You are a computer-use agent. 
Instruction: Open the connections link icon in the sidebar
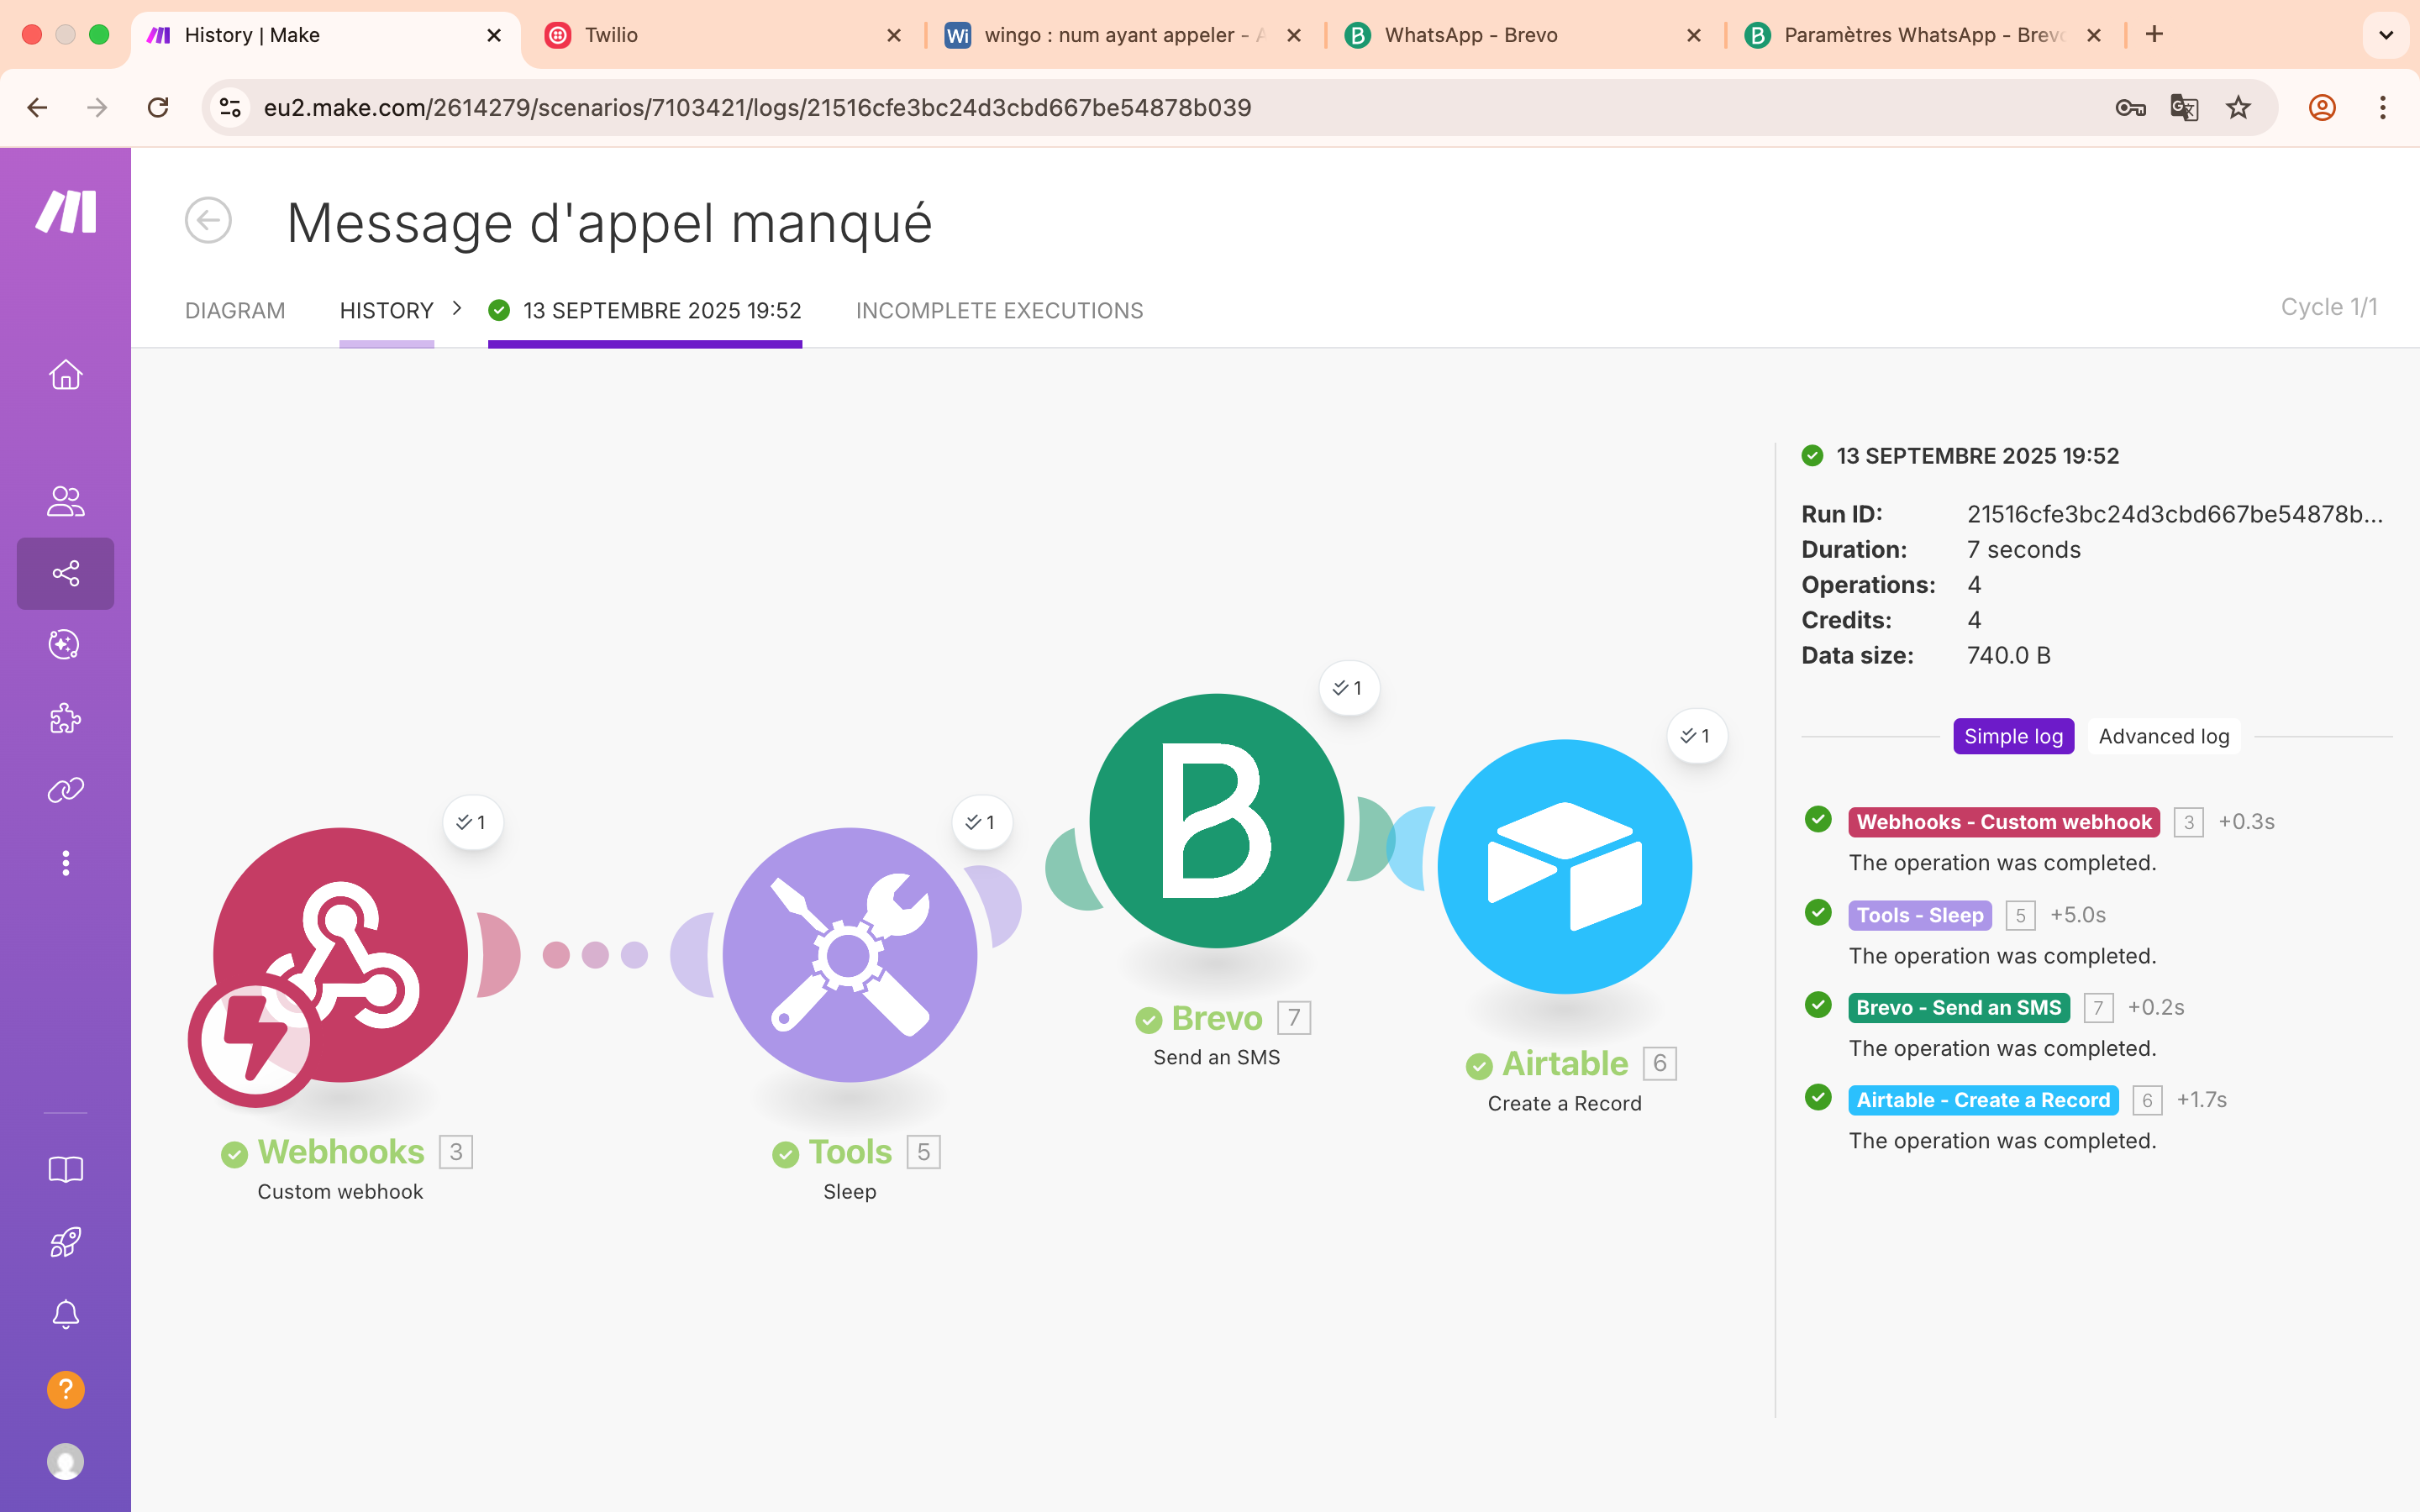65,790
